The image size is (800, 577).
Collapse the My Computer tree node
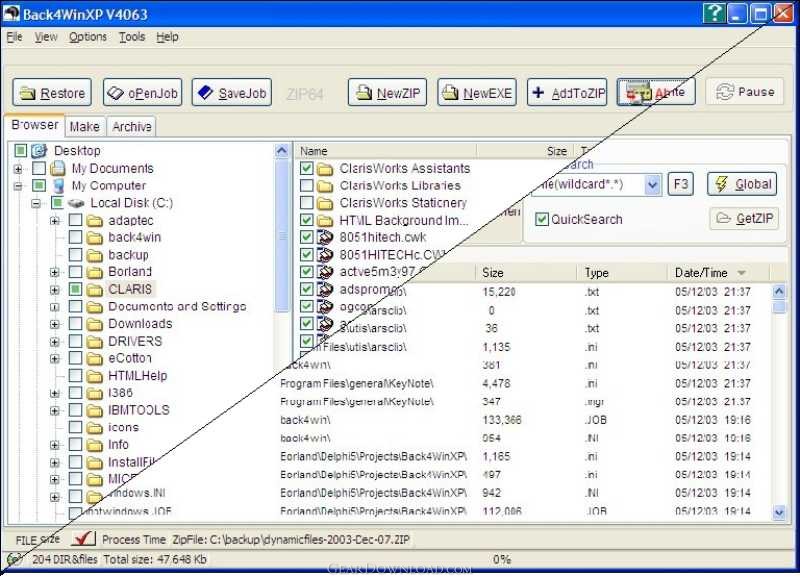coord(18,186)
